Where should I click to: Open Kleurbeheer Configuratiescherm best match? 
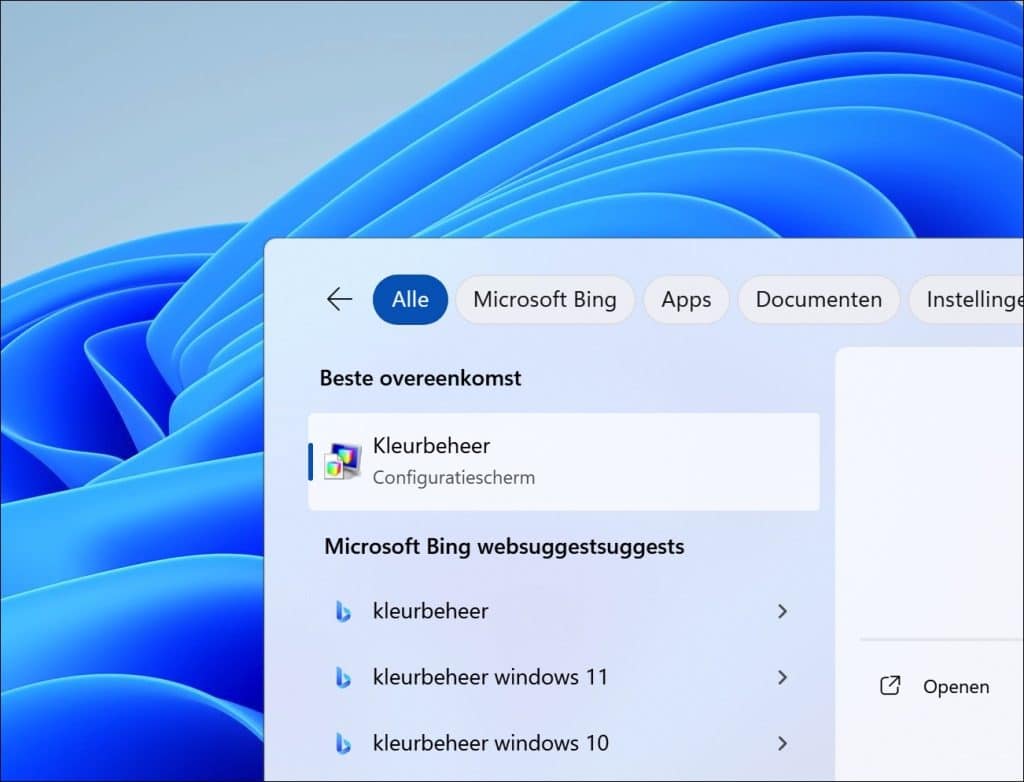pyautogui.click(x=564, y=461)
